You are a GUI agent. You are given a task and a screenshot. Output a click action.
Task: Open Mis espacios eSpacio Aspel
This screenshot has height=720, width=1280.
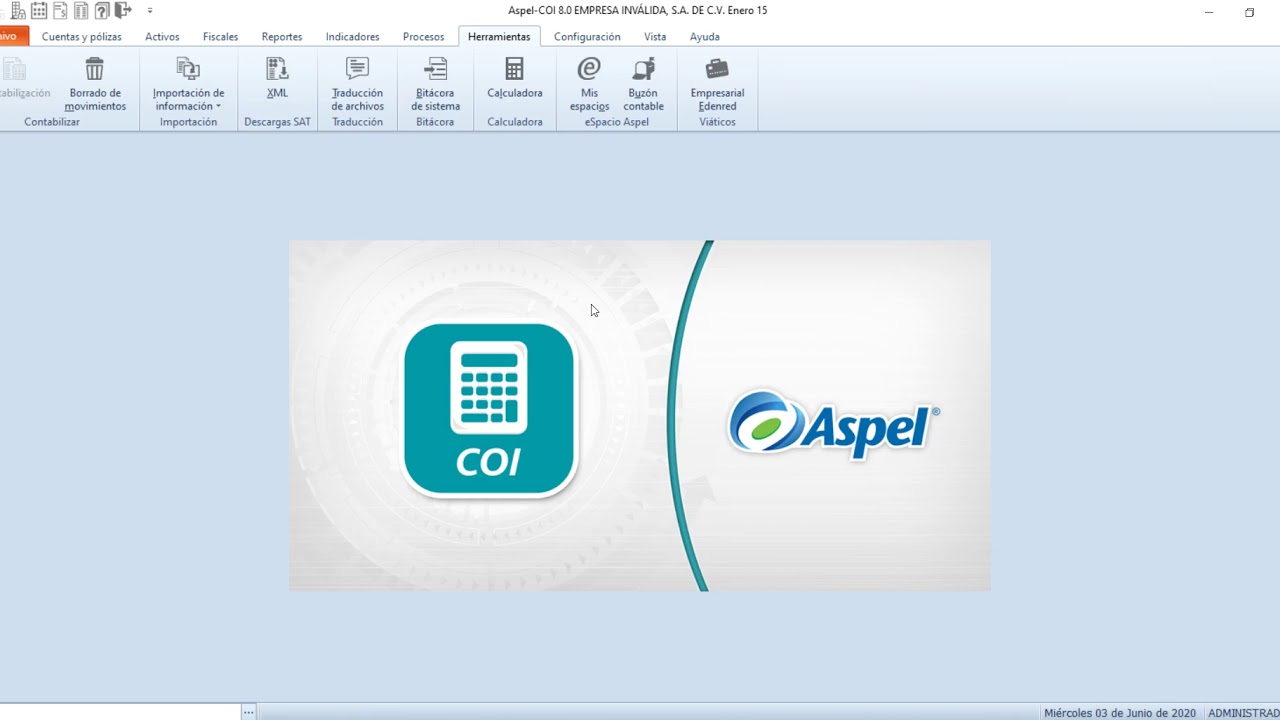(x=589, y=84)
